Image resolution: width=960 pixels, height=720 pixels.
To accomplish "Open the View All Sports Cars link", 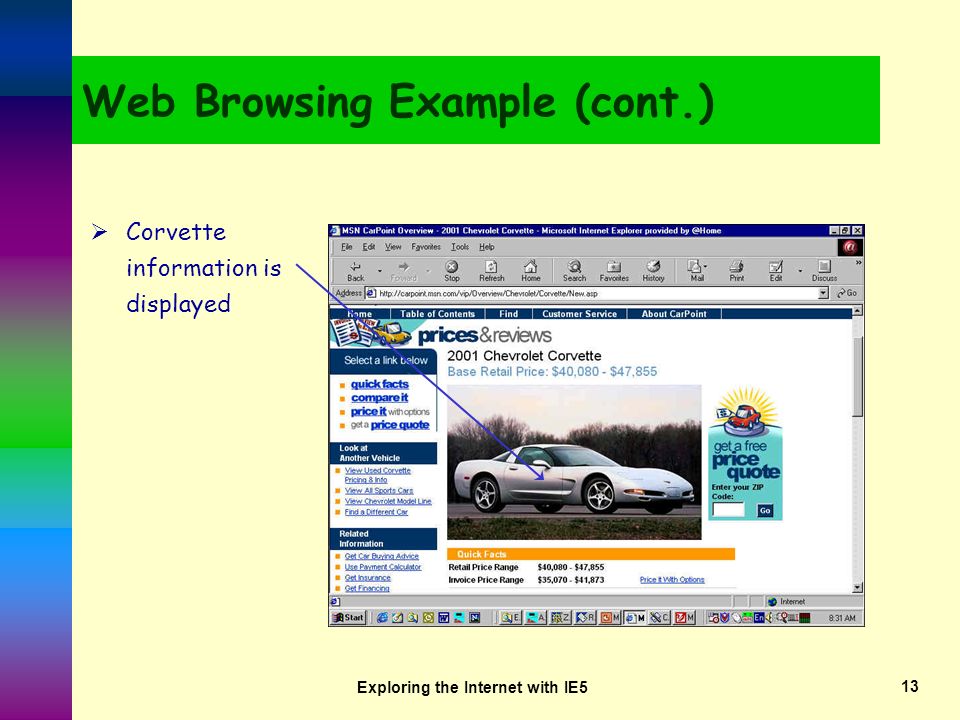I will (x=379, y=490).
